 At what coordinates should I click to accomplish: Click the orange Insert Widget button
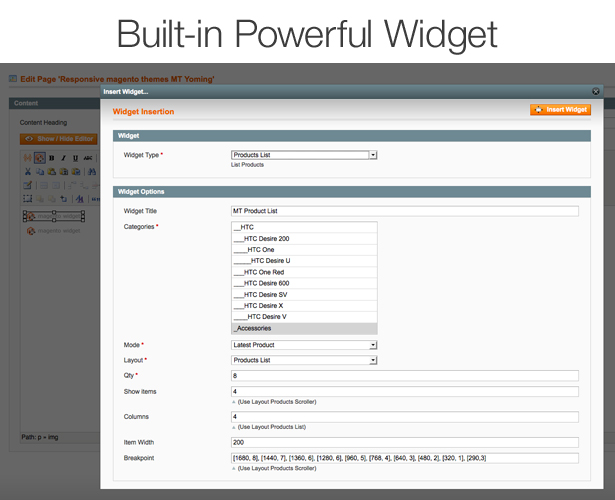(560, 110)
